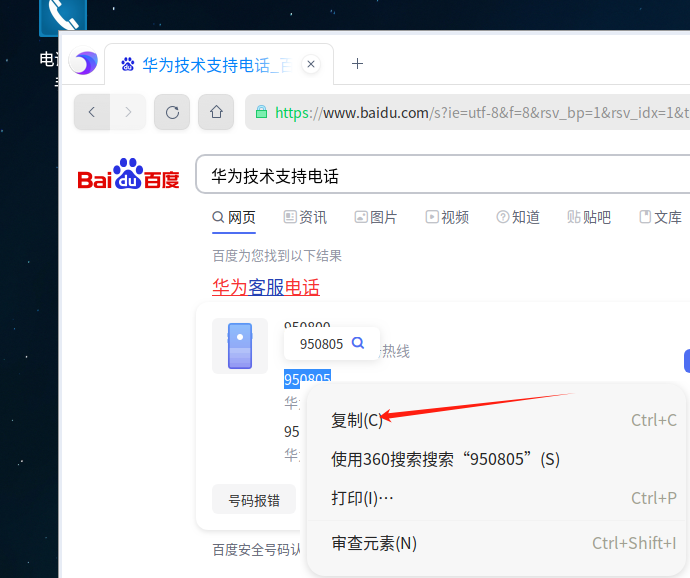This screenshot has height=578, width=690.
Task: Go to browser home page
Action: pos(216,112)
